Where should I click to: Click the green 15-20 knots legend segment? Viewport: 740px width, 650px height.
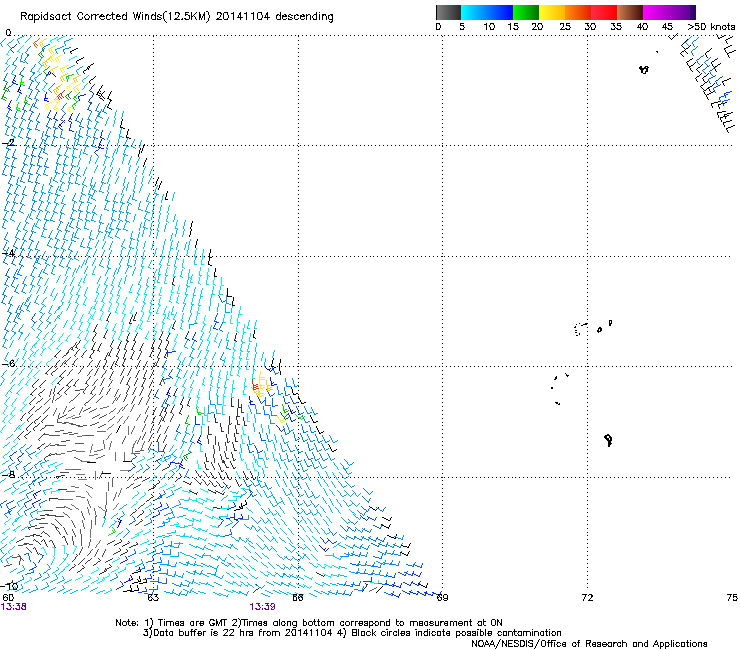[x=526, y=12]
